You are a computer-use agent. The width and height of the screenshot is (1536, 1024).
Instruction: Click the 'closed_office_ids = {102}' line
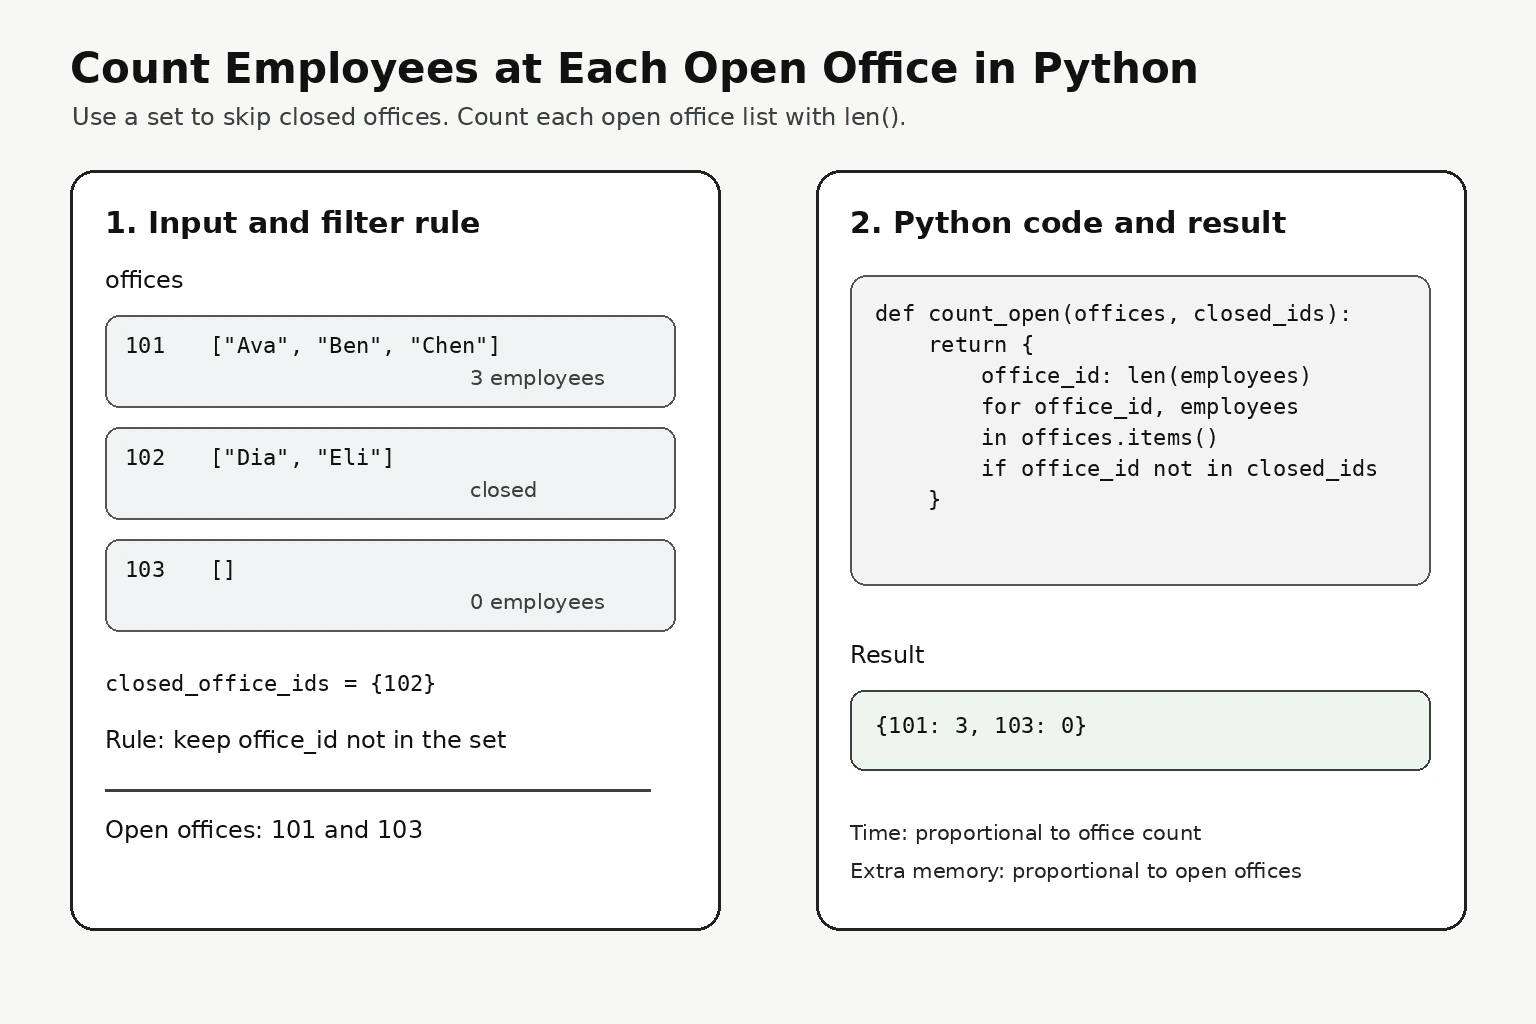(270, 683)
